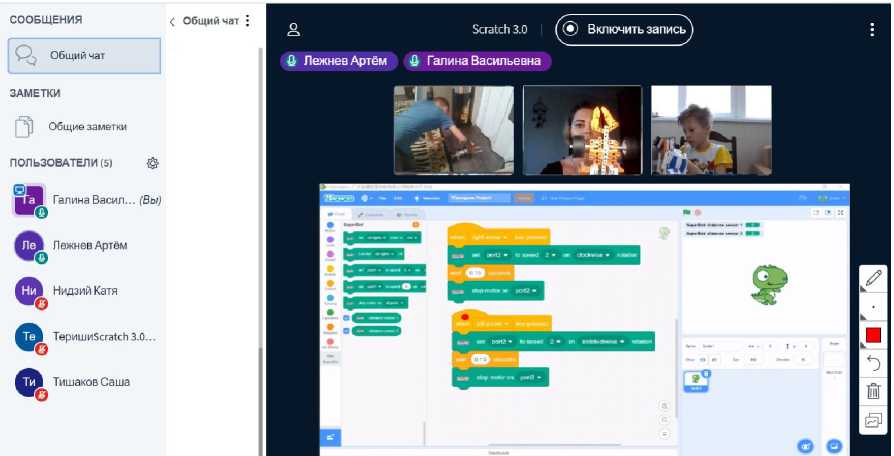Stop Scratch project with red stop icon
The image size is (894, 456).
click(697, 213)
